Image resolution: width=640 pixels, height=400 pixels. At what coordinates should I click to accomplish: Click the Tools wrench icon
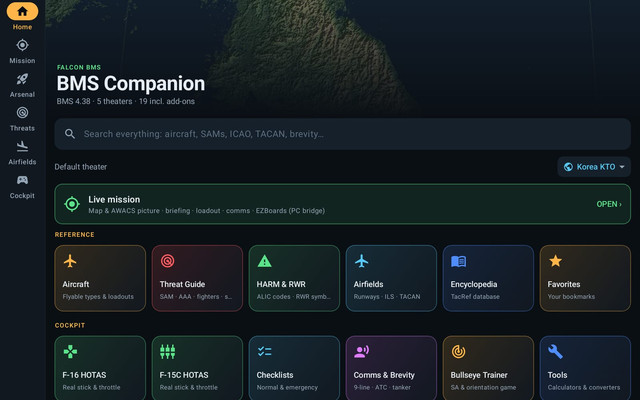(x=556, y=351)
